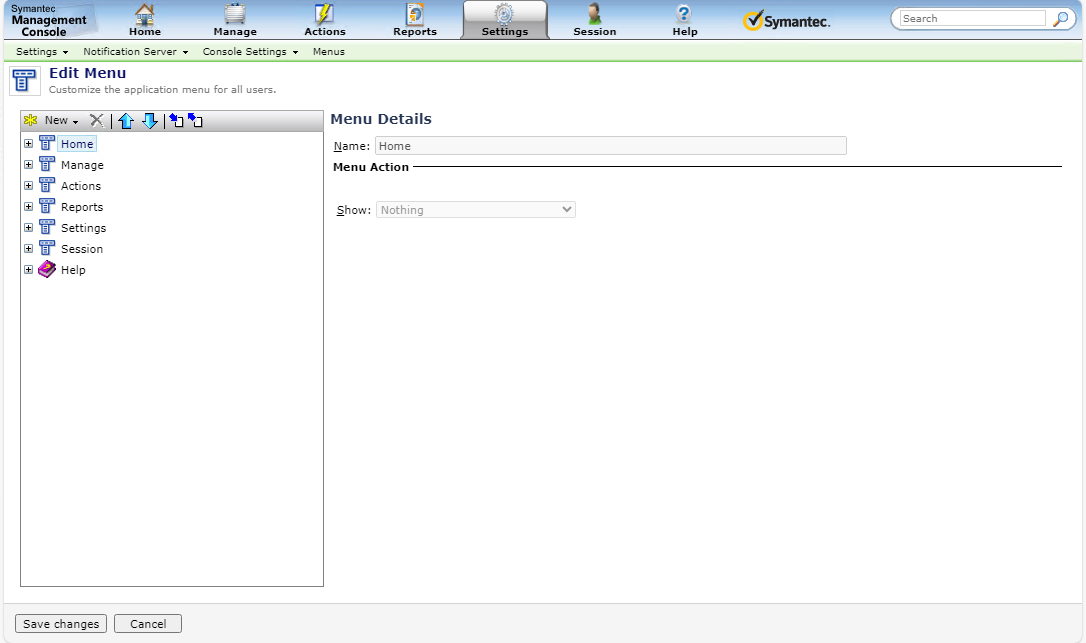Open the Help tab in top navigation
The image size is (1086, 643).
tap(684, 20)
